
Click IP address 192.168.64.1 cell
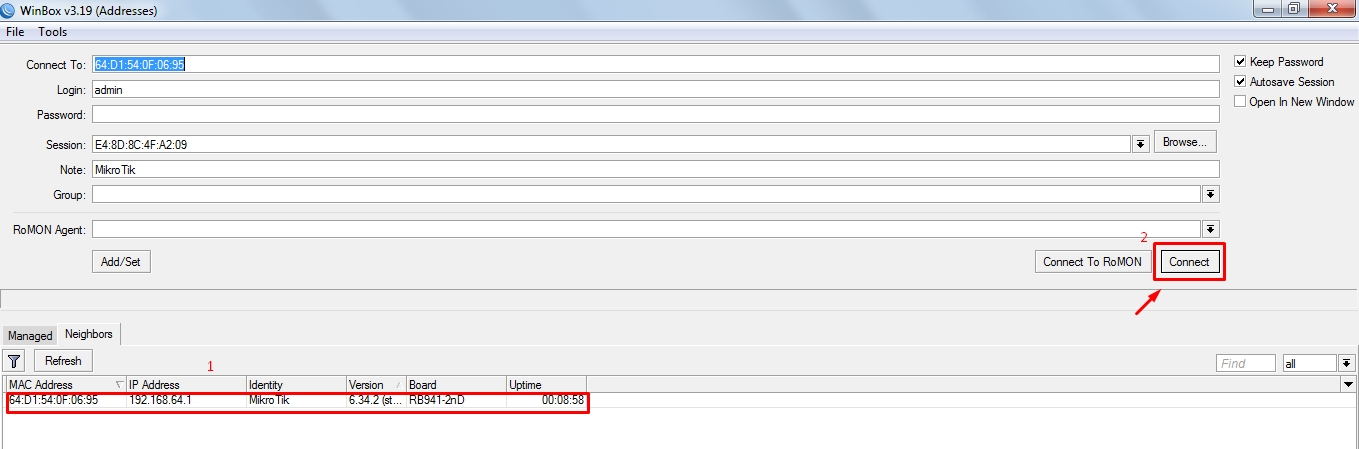click(160, 400)
